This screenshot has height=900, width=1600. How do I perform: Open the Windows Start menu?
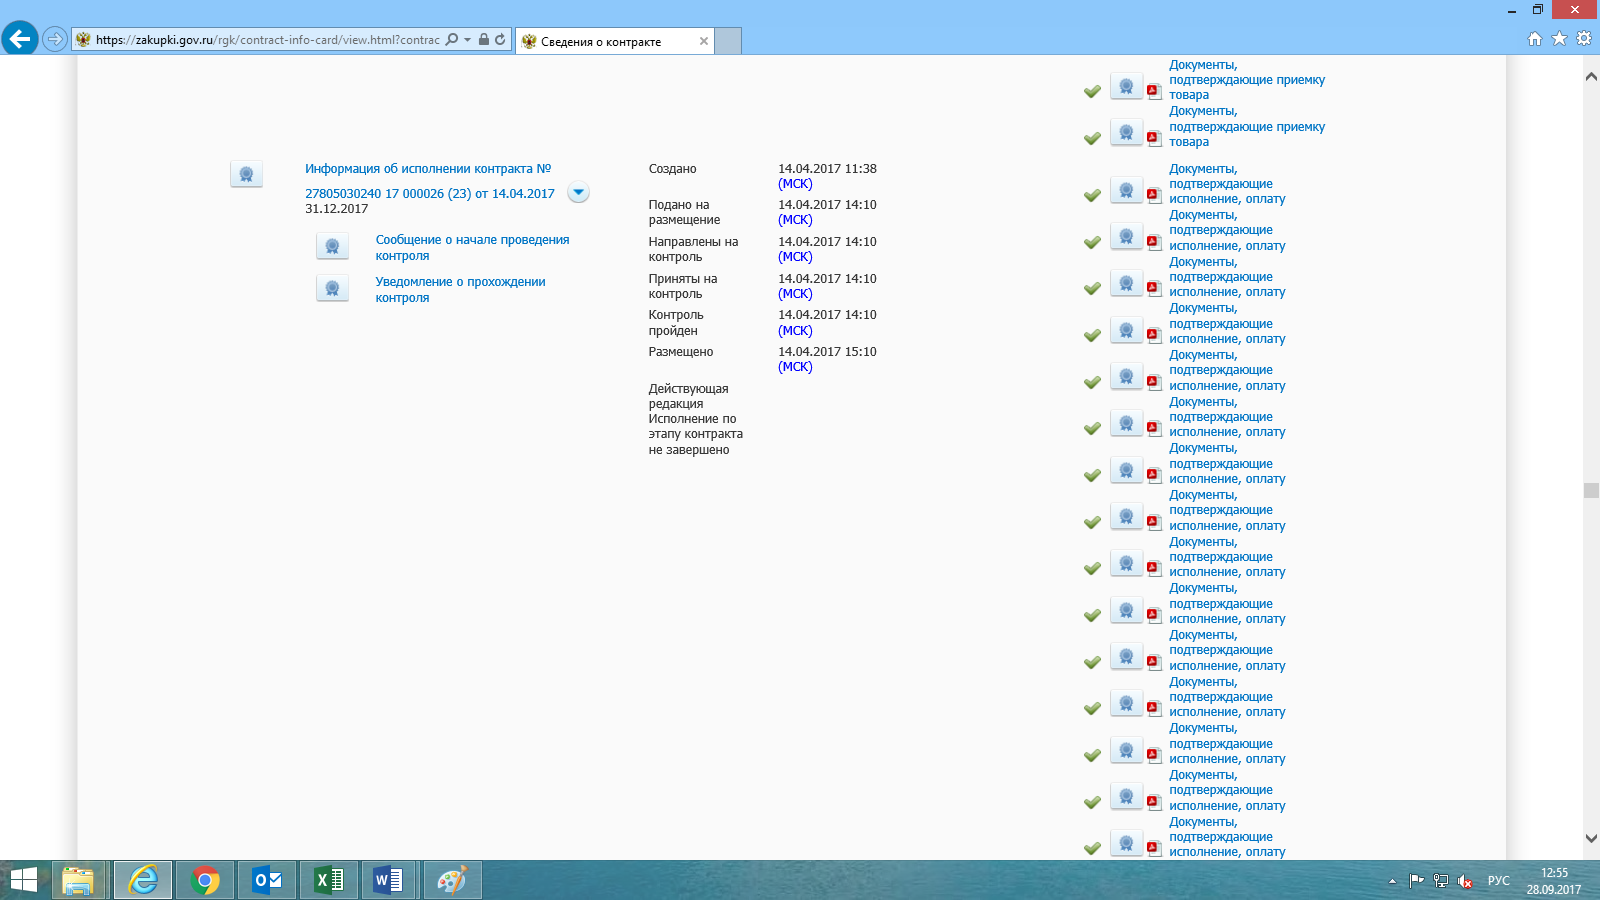point(23,880)
